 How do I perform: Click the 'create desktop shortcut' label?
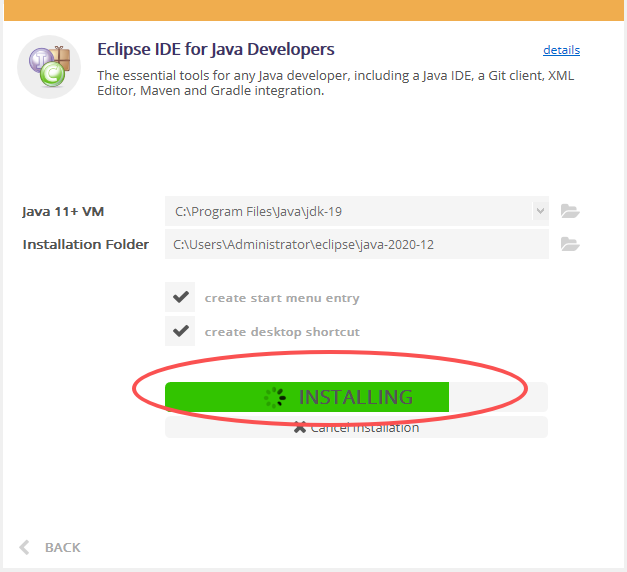click(x=282, y=332)
